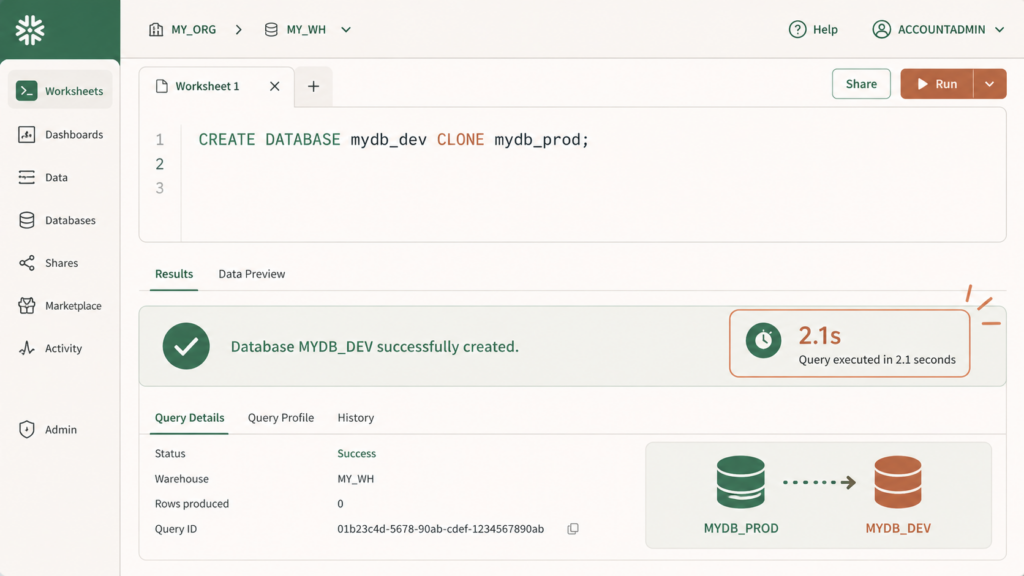Expand the MY_WH warehouse dropdown chevron

[x=346, y=29]
